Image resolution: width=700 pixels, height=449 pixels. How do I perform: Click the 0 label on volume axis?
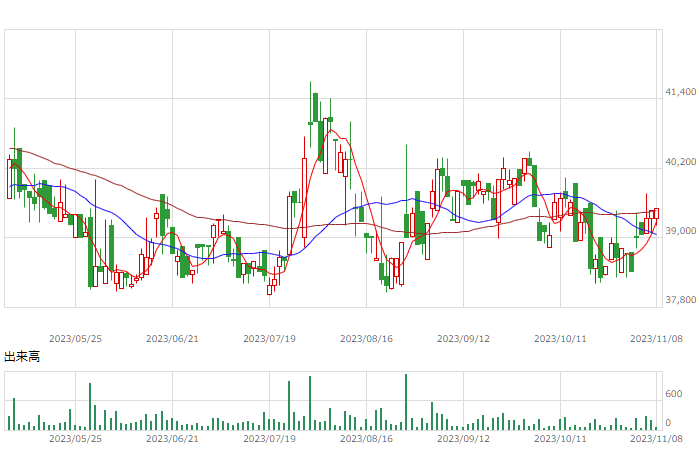point(668,423)
